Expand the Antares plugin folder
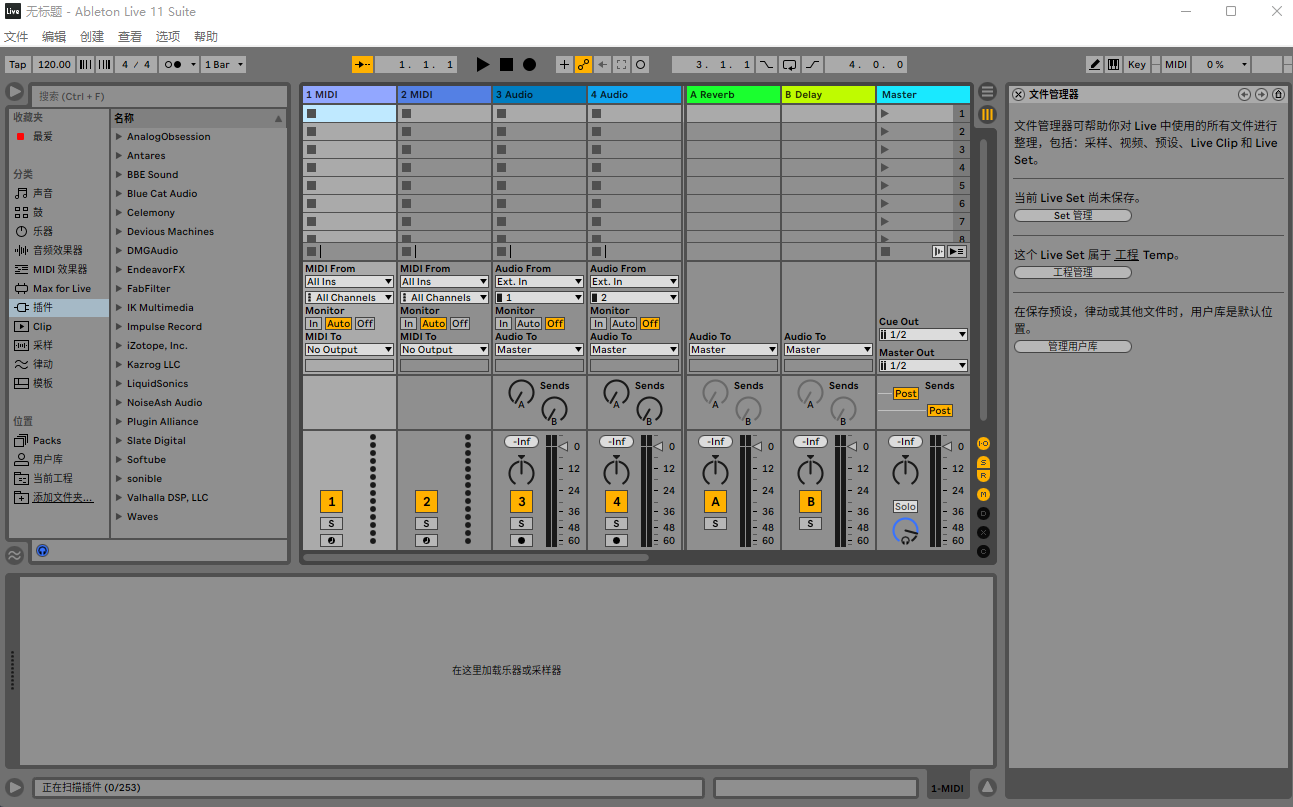Viewport: 1293px width, 807px height. 119,155
